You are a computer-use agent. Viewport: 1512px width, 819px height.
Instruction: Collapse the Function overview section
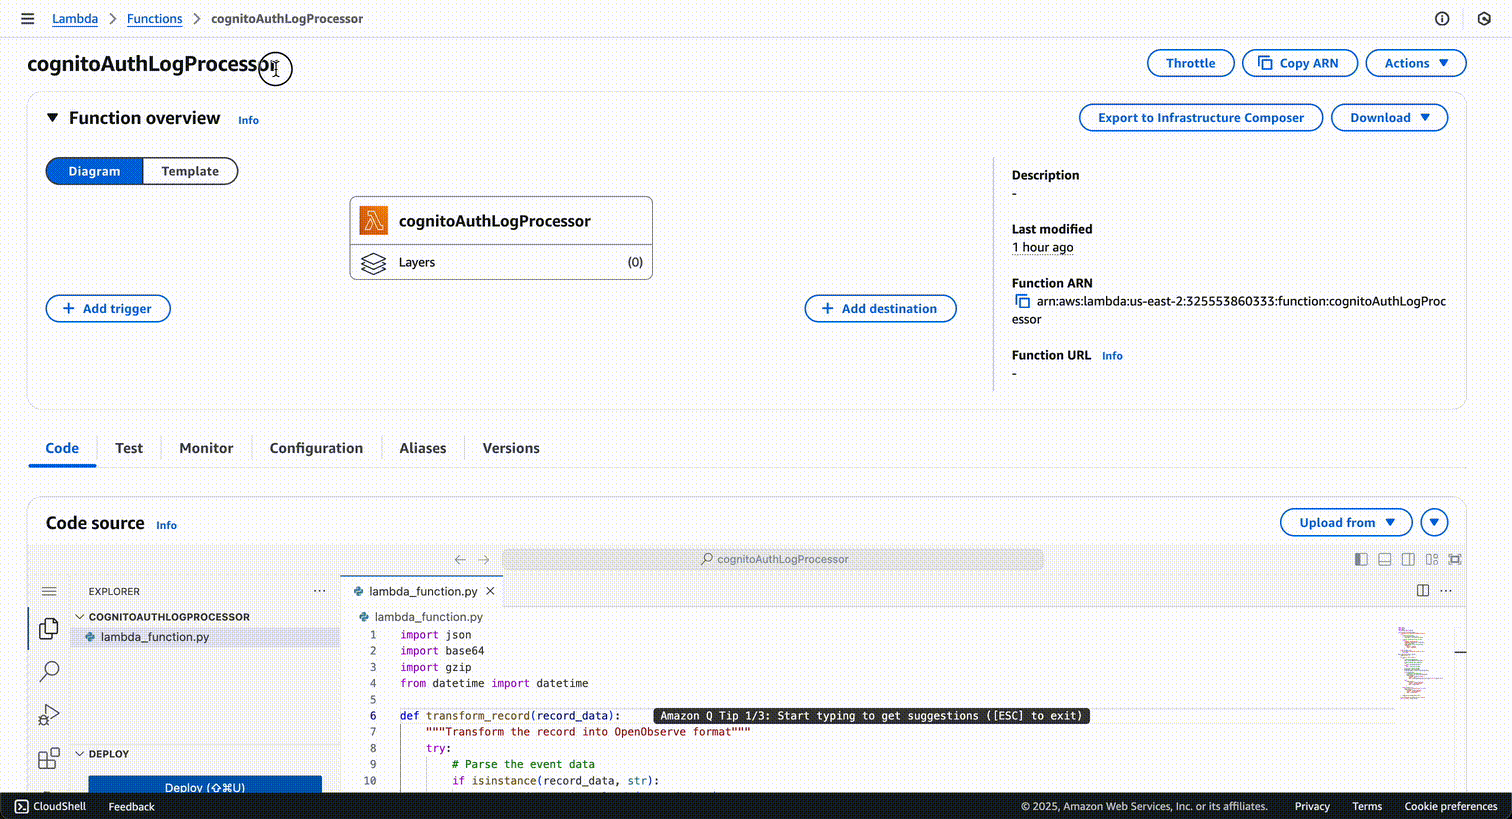tap(53, 117)
